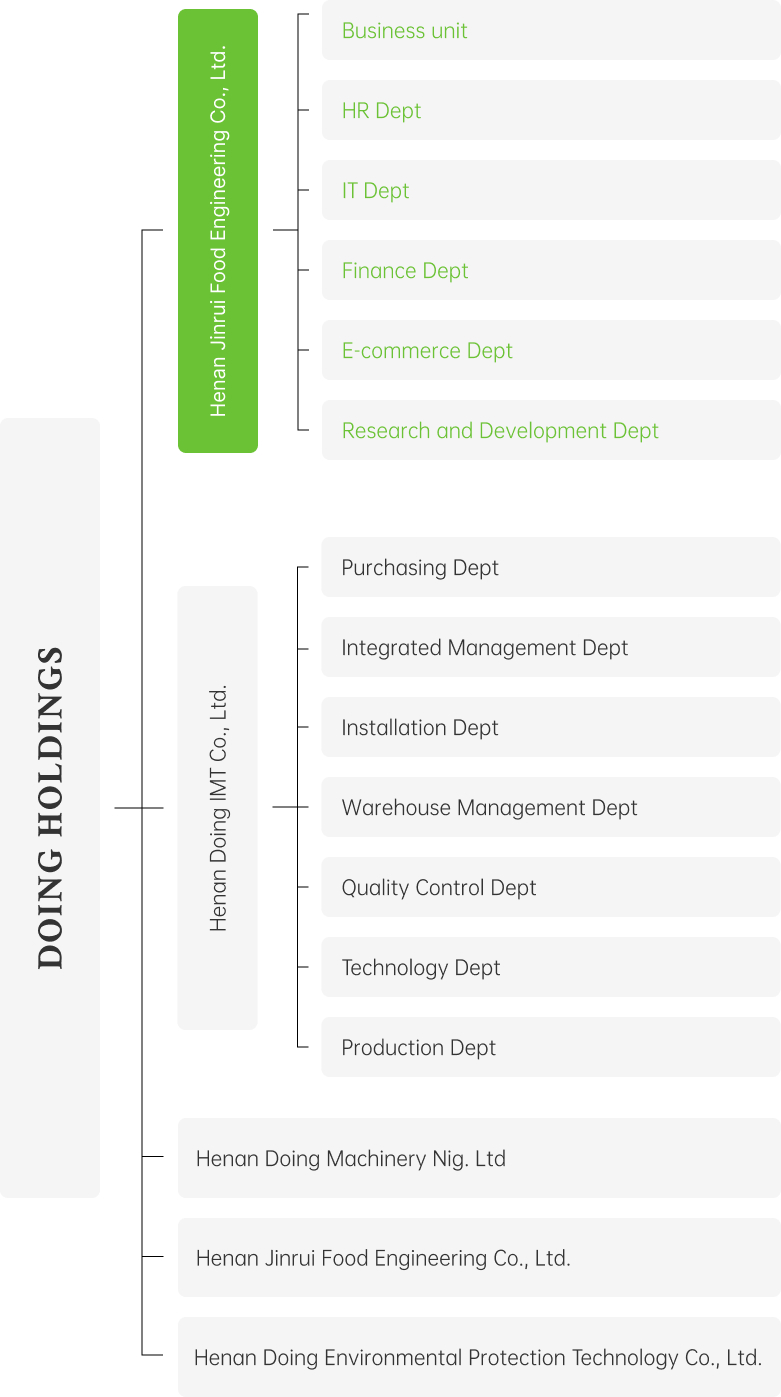Select Research and Development Dept

(551, 430)
